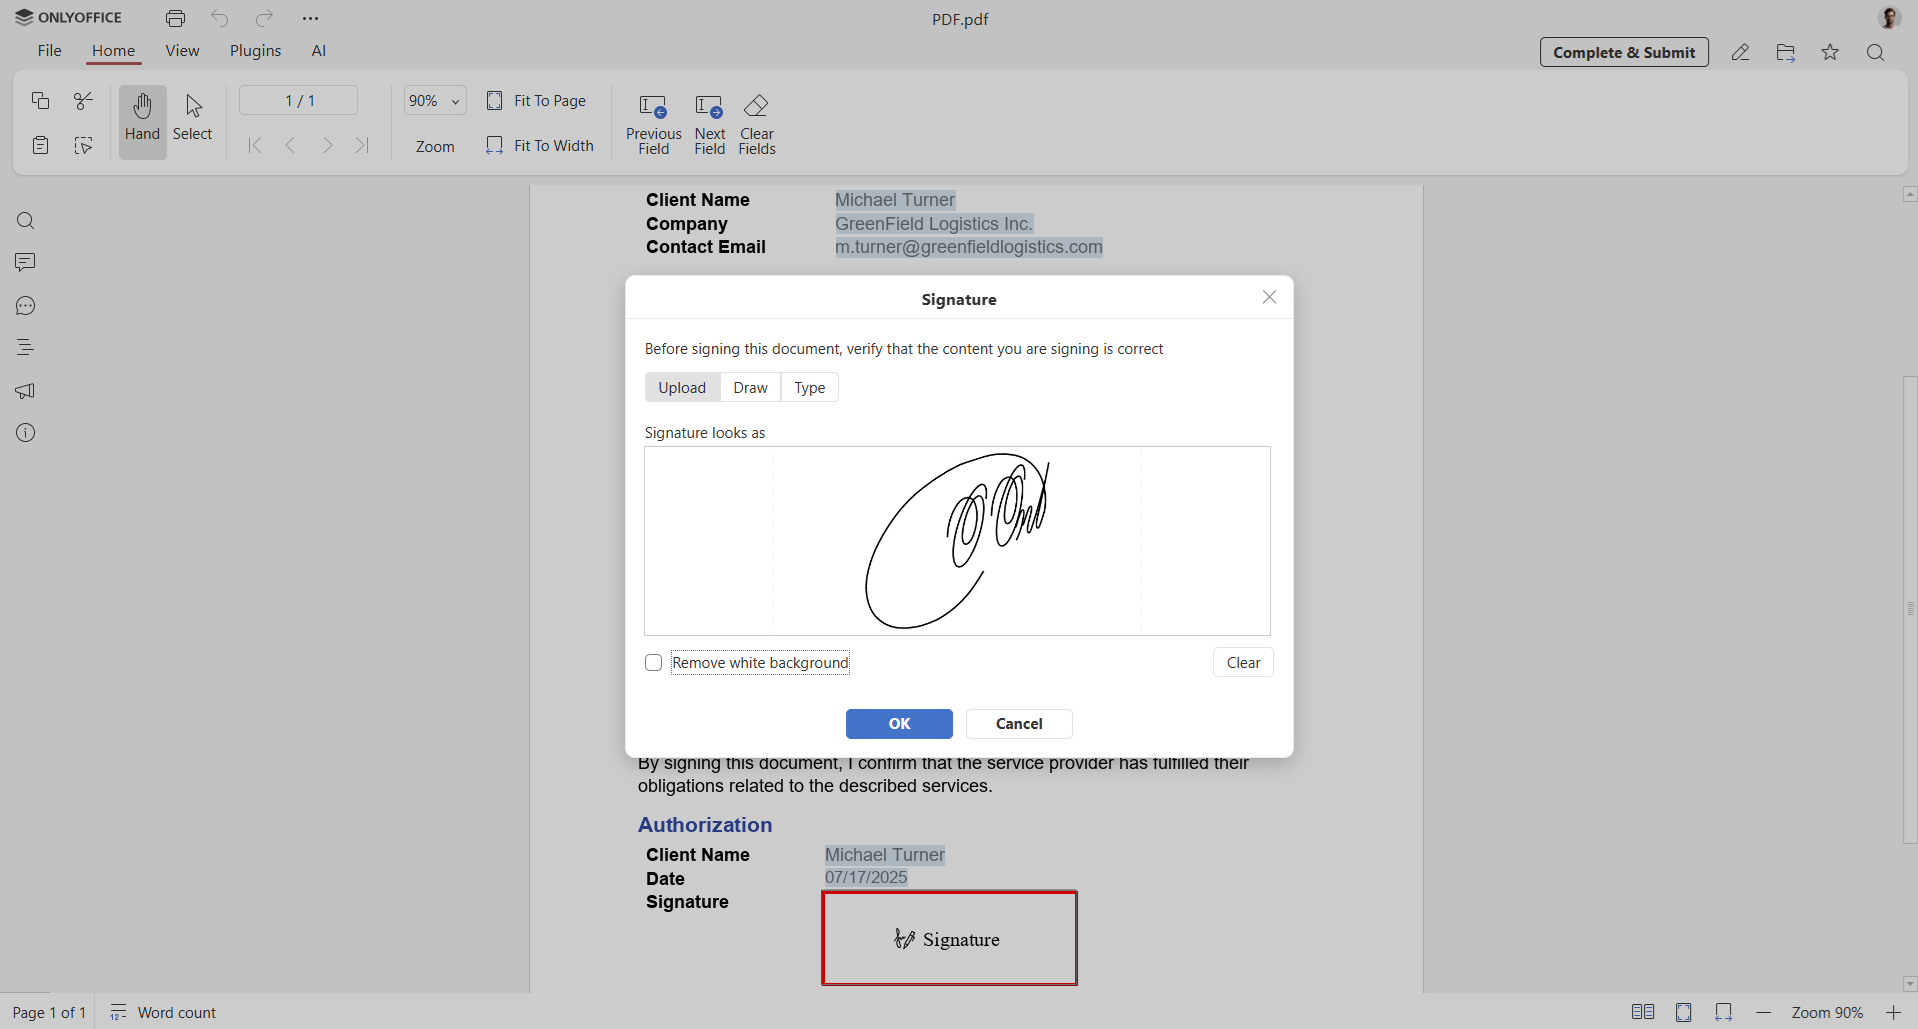The image size is (1918, 1029).
Task: Open the File menu
Action: click(x=48, y=50)
